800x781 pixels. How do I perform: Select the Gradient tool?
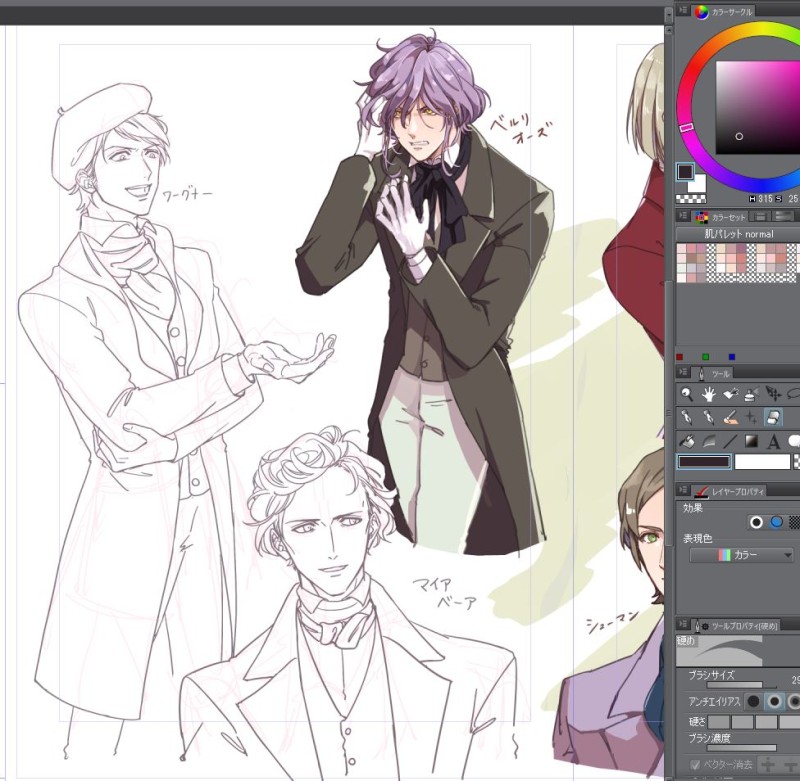tap(752, 441)
